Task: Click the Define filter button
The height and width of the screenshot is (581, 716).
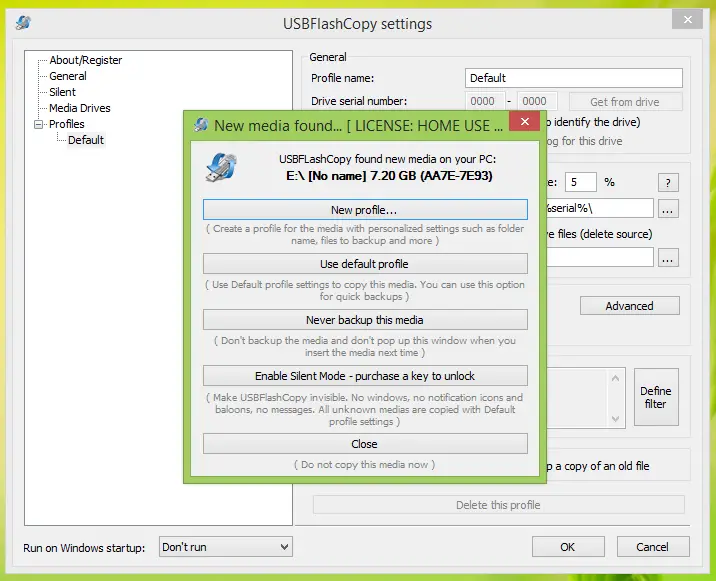Action: coord(656,397)
